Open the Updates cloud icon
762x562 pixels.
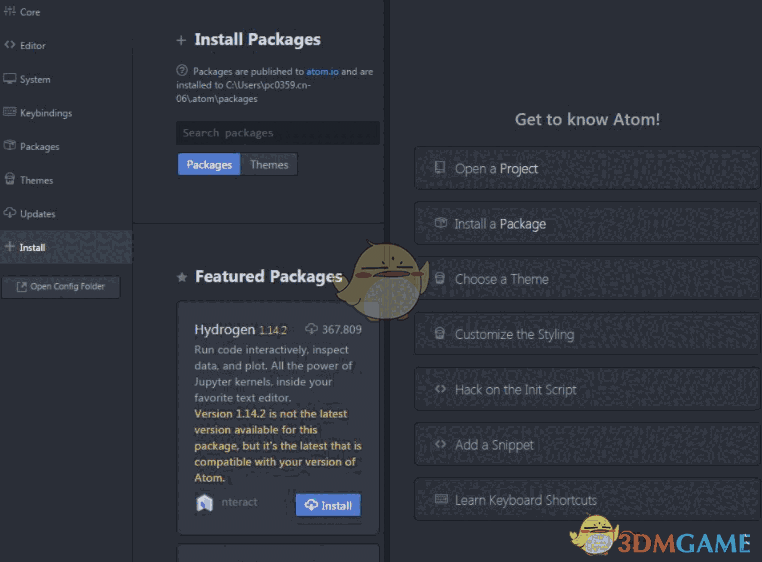coord(9,212)
